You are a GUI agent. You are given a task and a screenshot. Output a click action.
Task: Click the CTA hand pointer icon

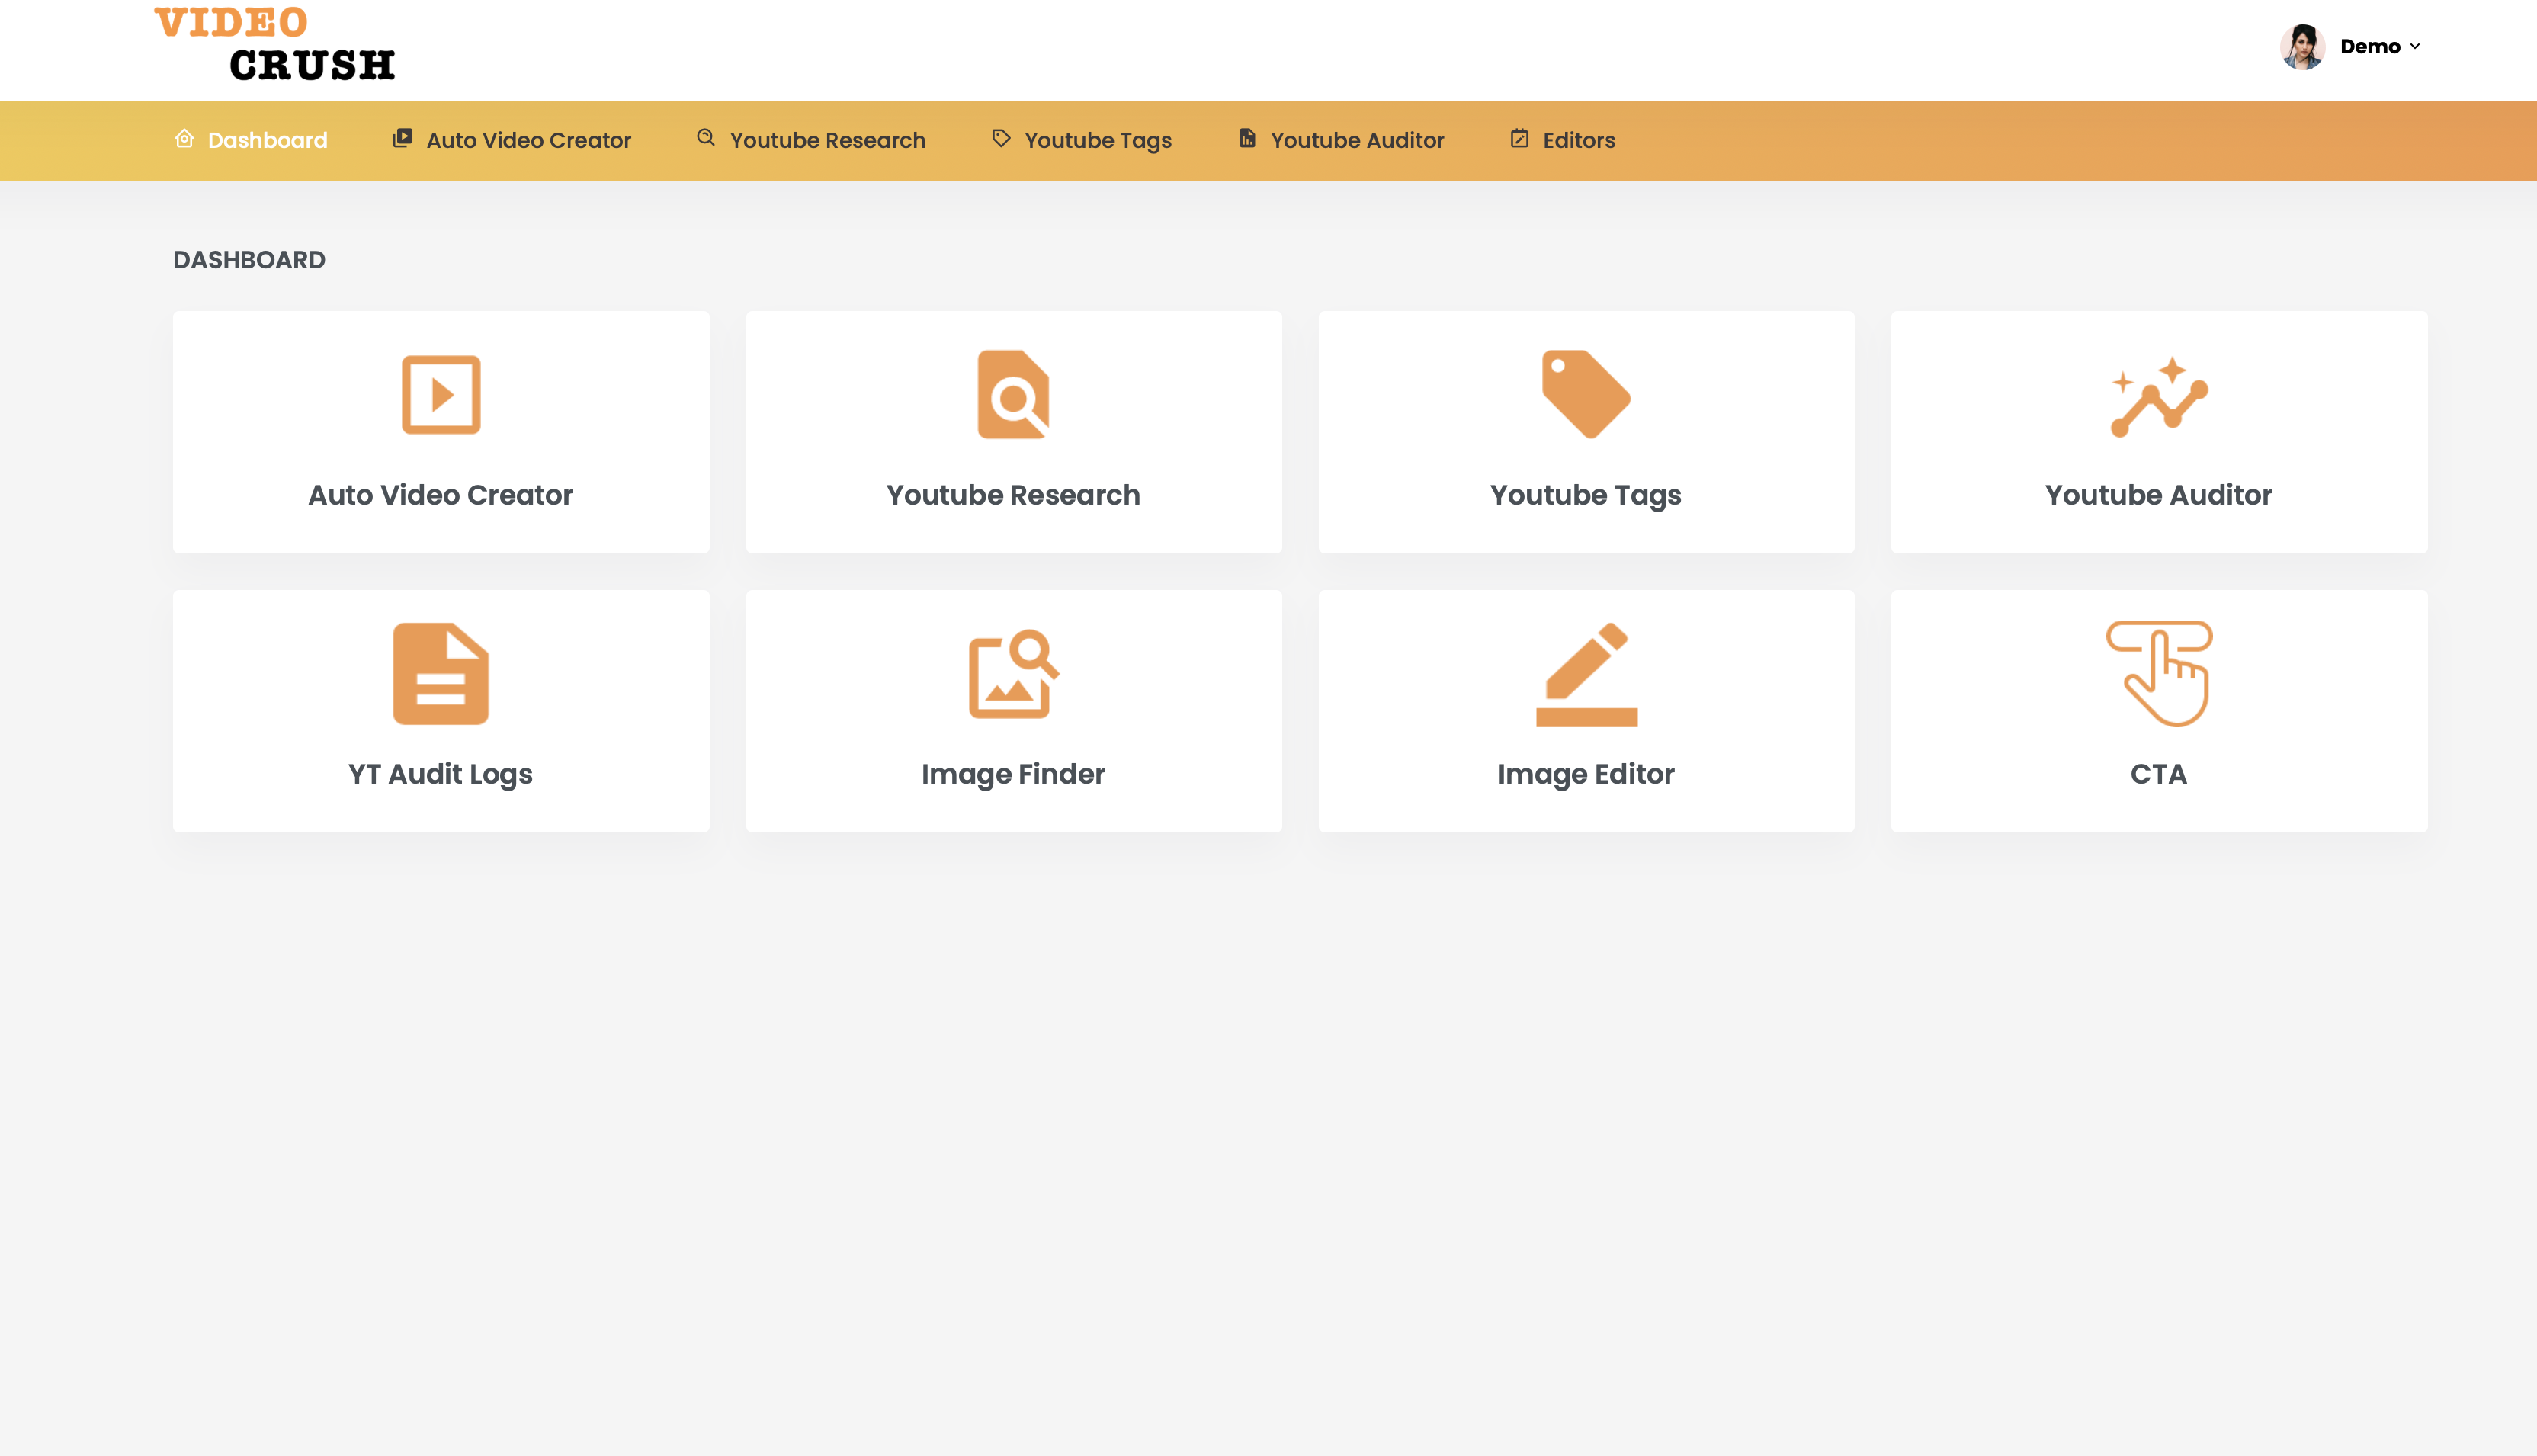point(2159,673)
